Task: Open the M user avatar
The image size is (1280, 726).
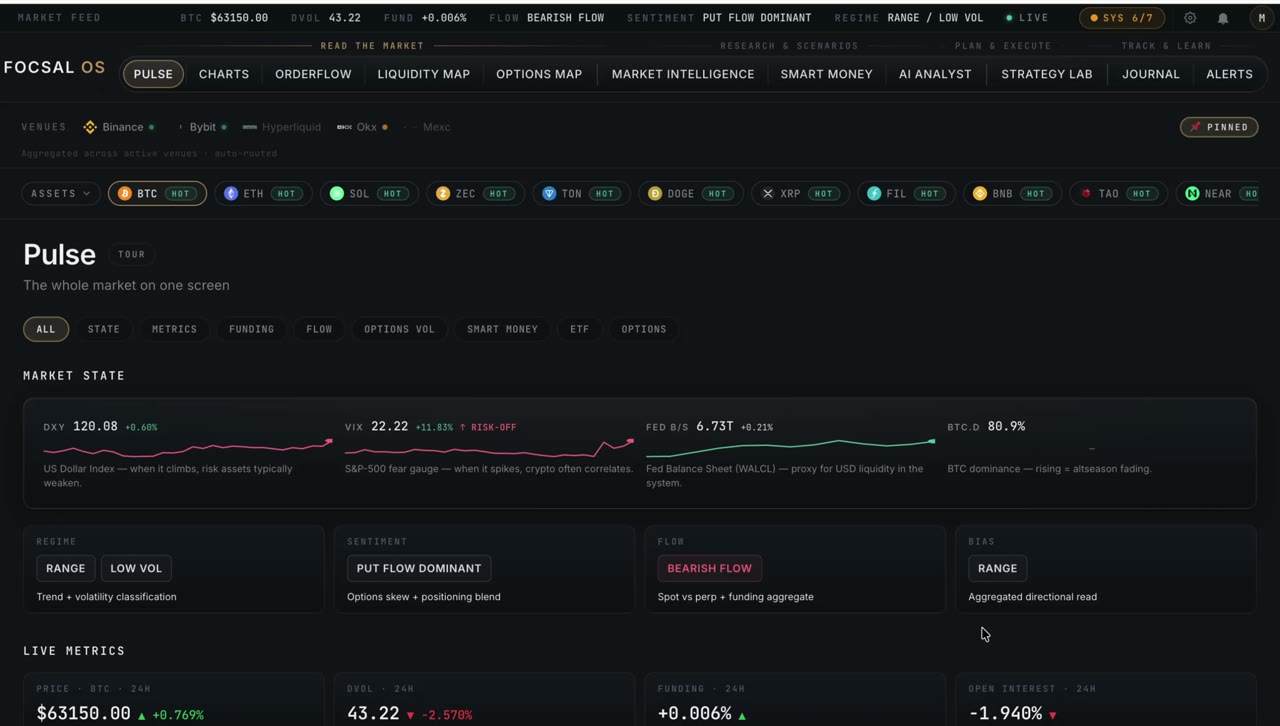Action: [1261, 18]
